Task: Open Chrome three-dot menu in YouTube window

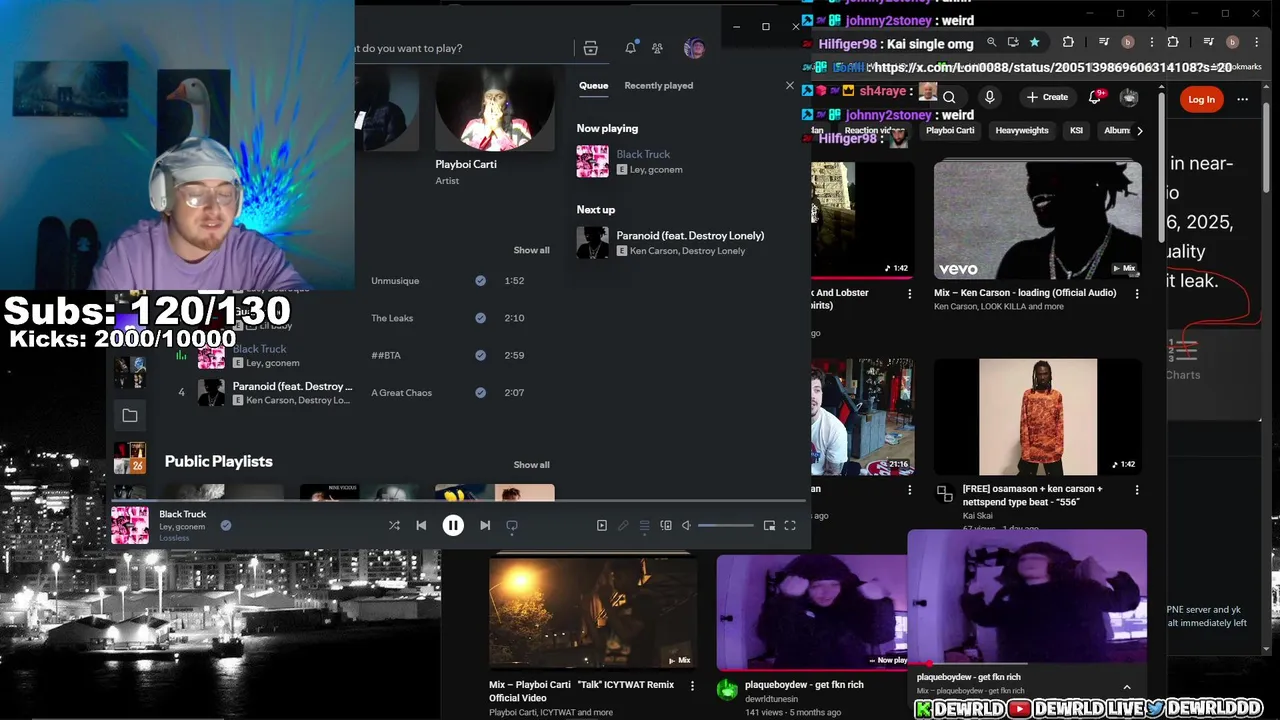Action: [1151, 42]
